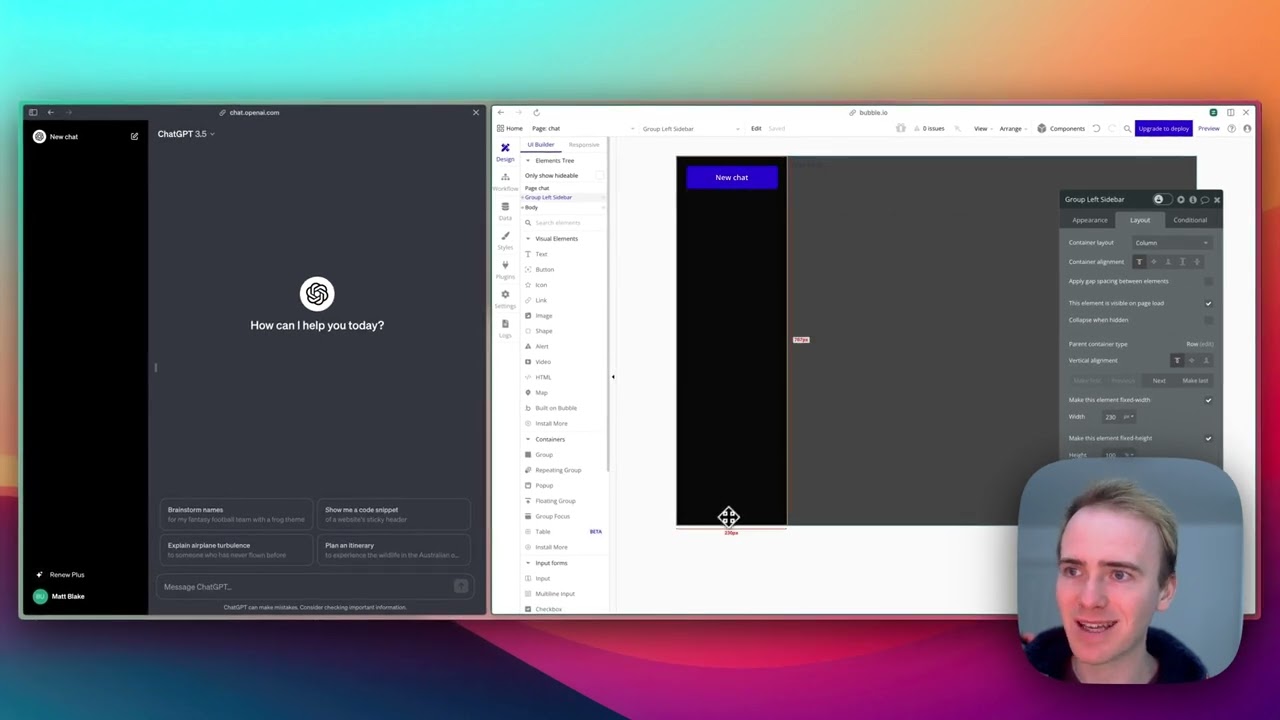Toggle Apply gap spacing between elements checkbox
1280x720 pixels.
[1208, 281]
